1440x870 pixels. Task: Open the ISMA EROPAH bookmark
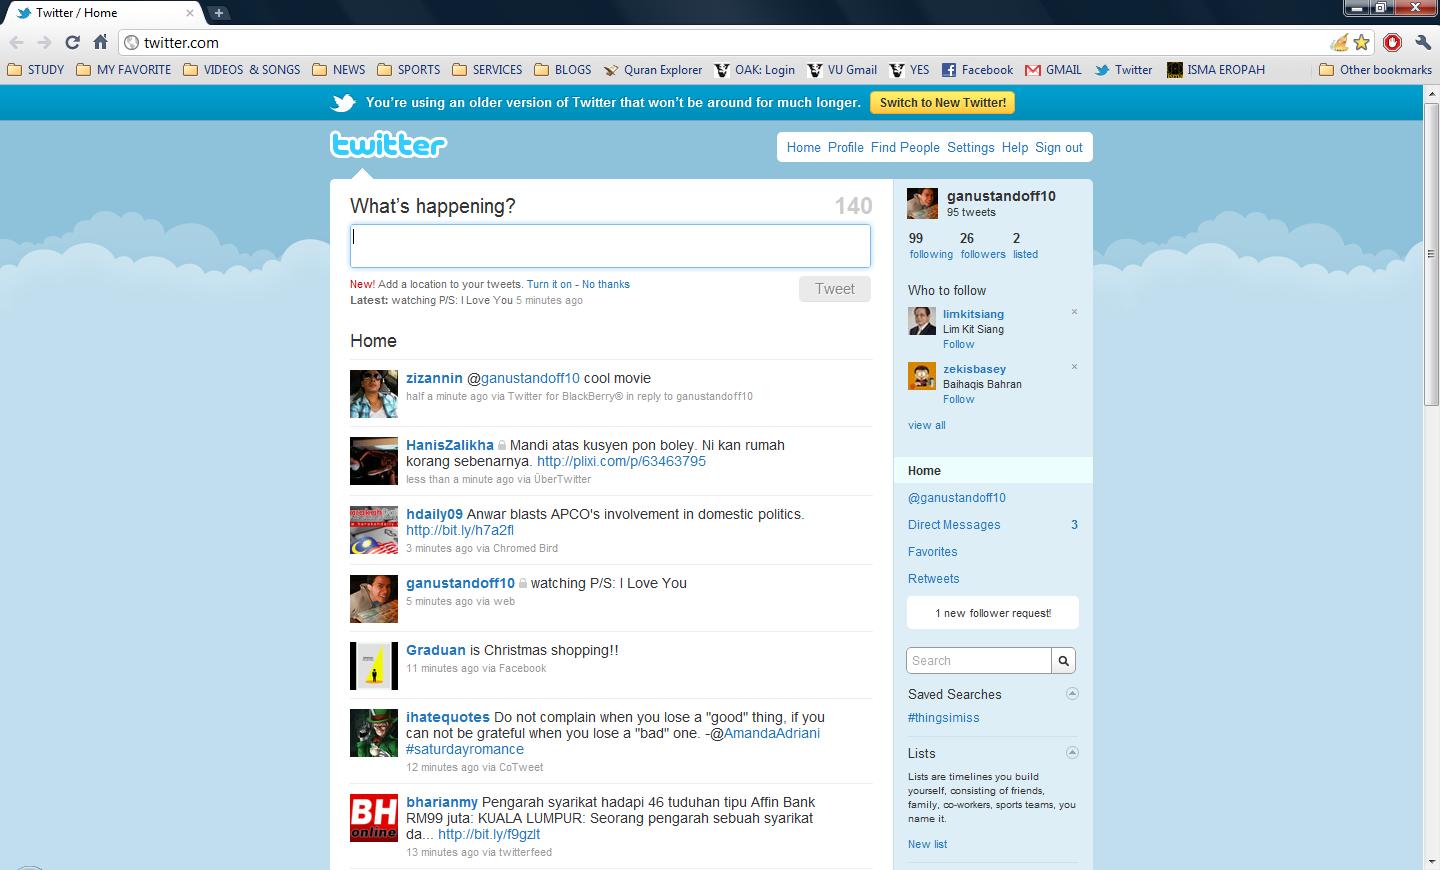click(1216, 70)
